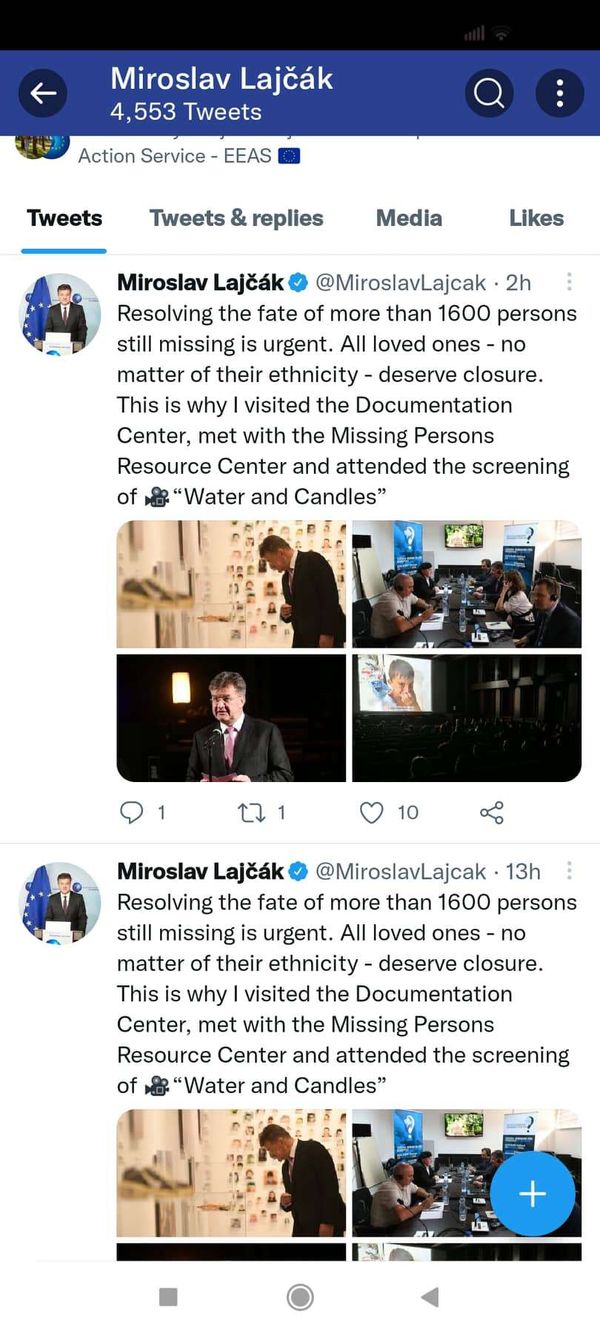
Task: Switch to the Tweets & replies tab
Action: coord(236,218)
